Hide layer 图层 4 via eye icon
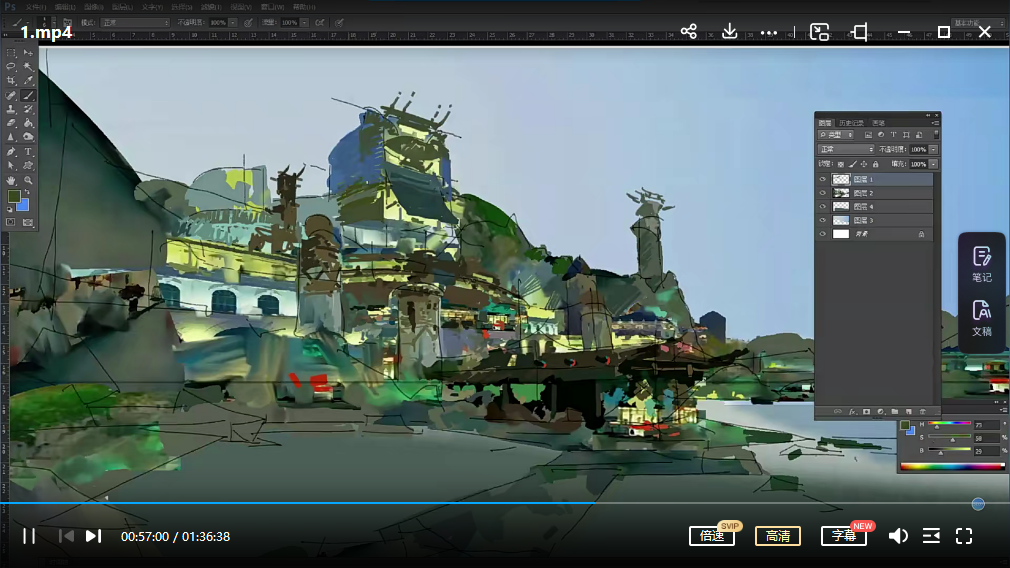The height and width of the screenshot is (568, 1010). click(x=823, y=207)
